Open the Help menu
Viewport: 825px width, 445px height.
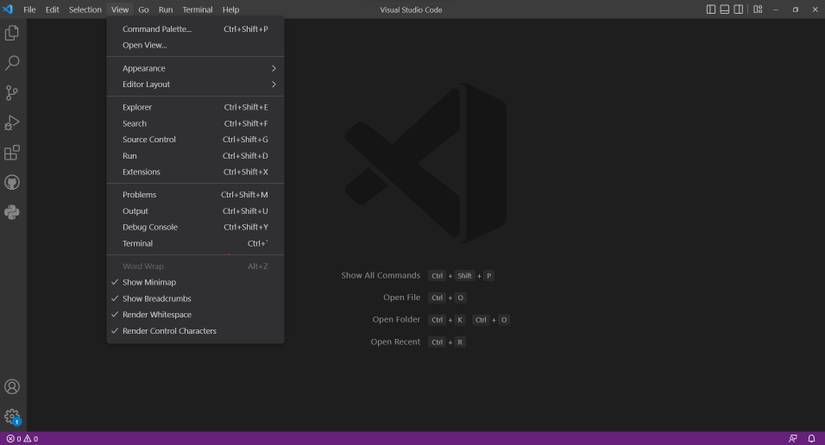pyautogui.click(x=230, y=9)
